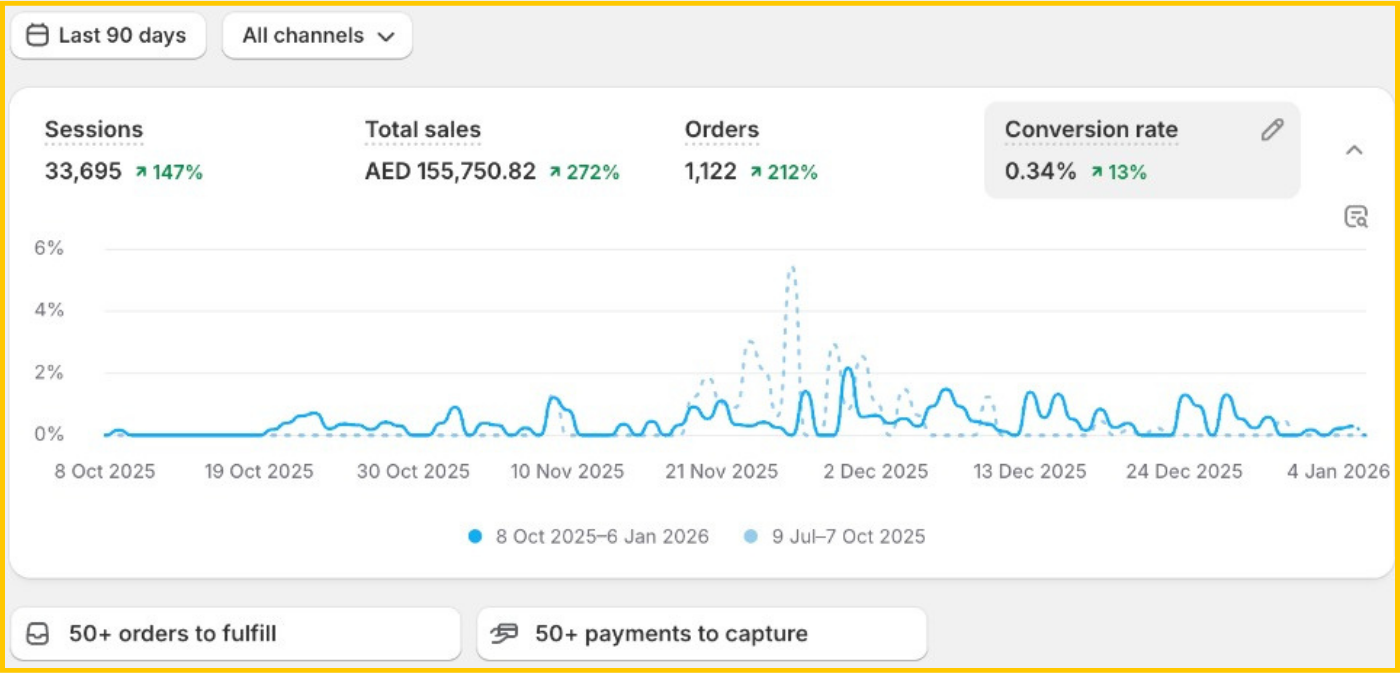Open the report view icon above chart

[x=1355, y=217]
